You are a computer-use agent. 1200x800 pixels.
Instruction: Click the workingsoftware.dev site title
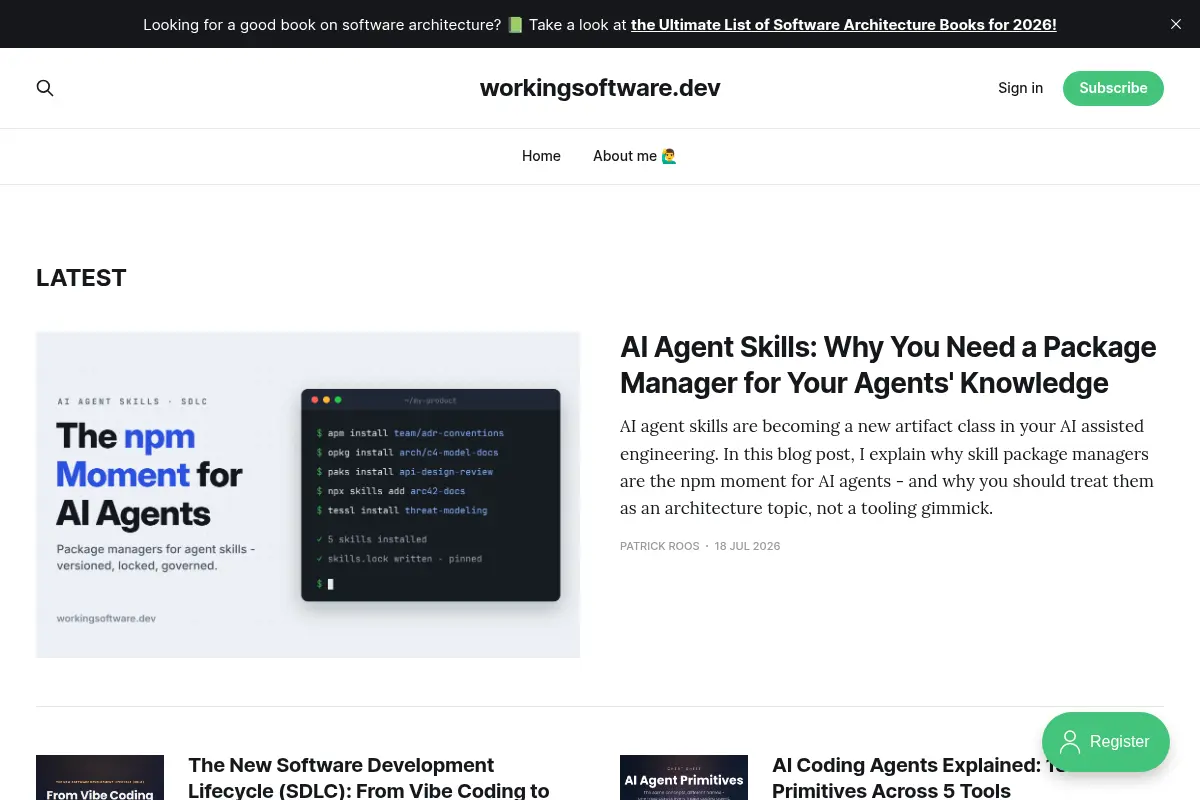pos(600,88)
